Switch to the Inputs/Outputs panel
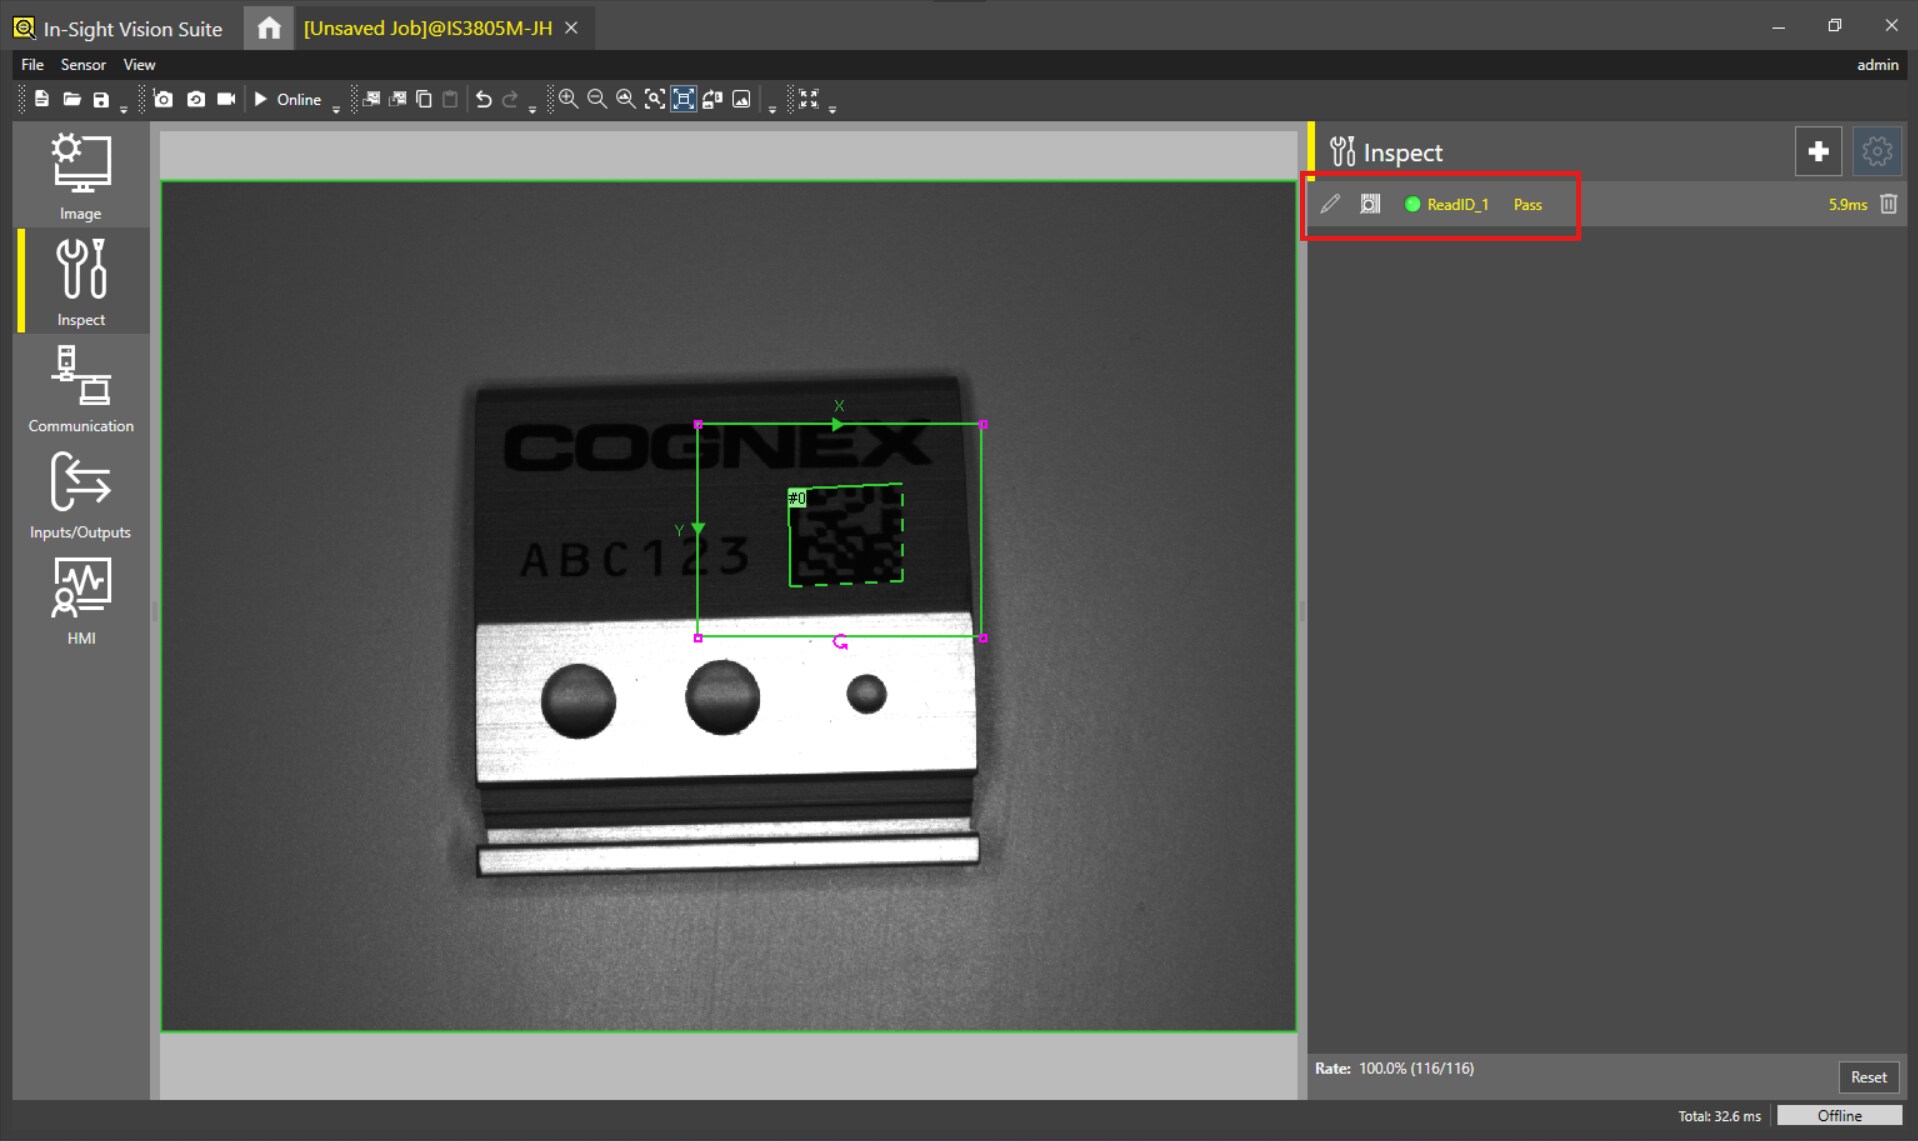The width and height of the screenshot is (1918, 1141). pos(80,497)
